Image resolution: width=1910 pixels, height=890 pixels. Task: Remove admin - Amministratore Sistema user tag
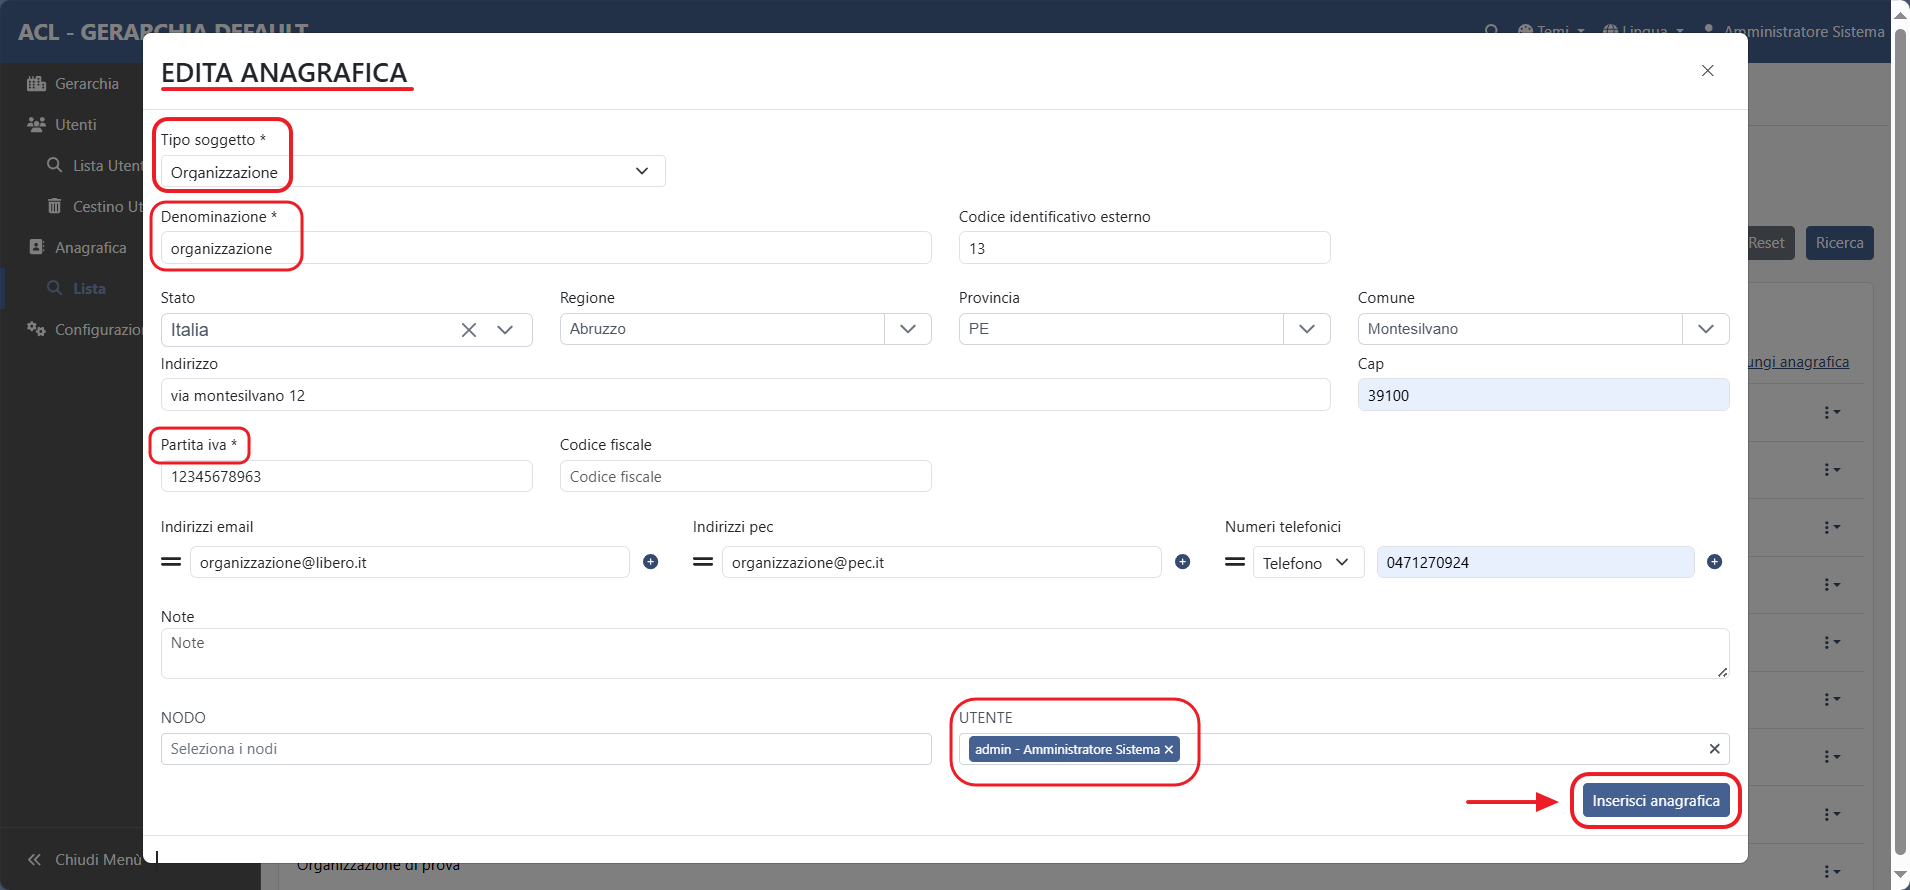(x=1168, y=750)
